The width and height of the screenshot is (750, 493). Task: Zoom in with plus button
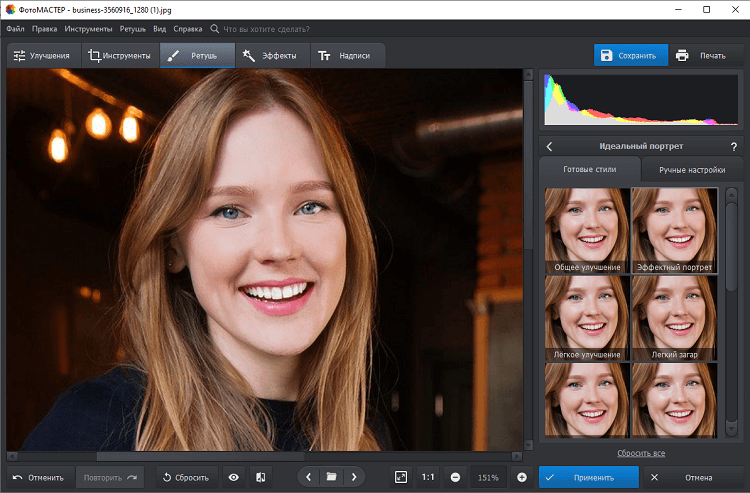pyautogui.click(x=521, y=477)
